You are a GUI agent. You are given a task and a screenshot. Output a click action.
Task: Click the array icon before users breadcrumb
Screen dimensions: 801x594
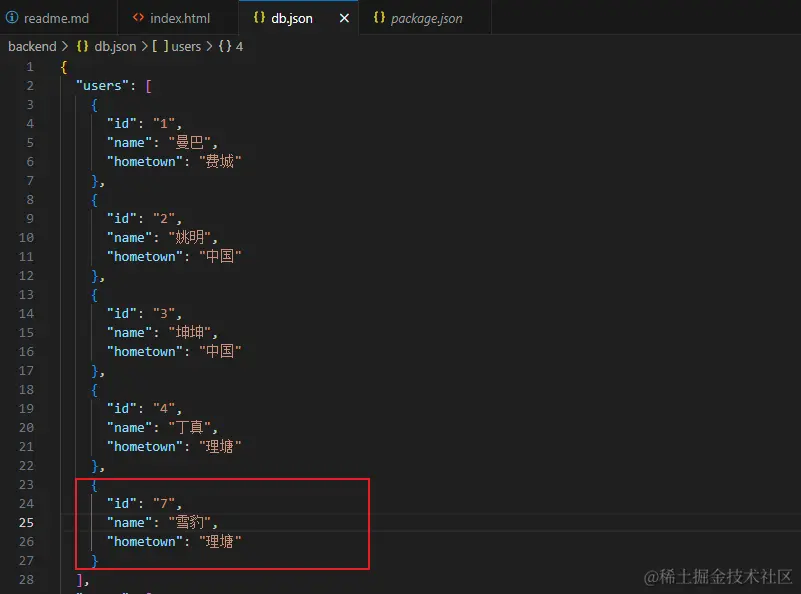(x=160, y=46)
